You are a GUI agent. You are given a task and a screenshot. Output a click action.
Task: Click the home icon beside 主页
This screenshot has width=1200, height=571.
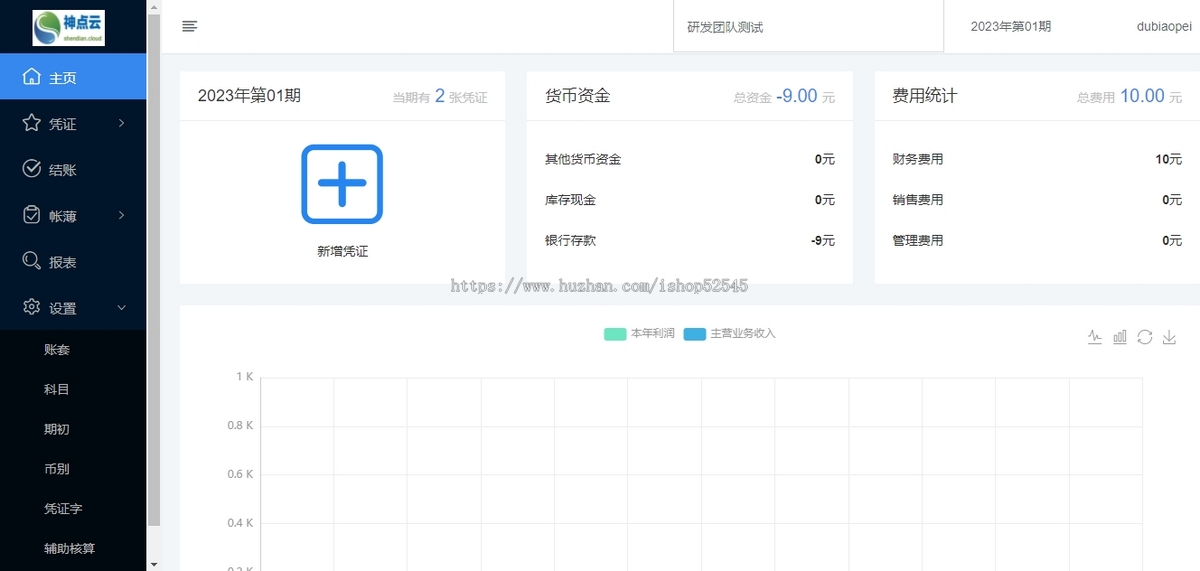coord(32,77)
